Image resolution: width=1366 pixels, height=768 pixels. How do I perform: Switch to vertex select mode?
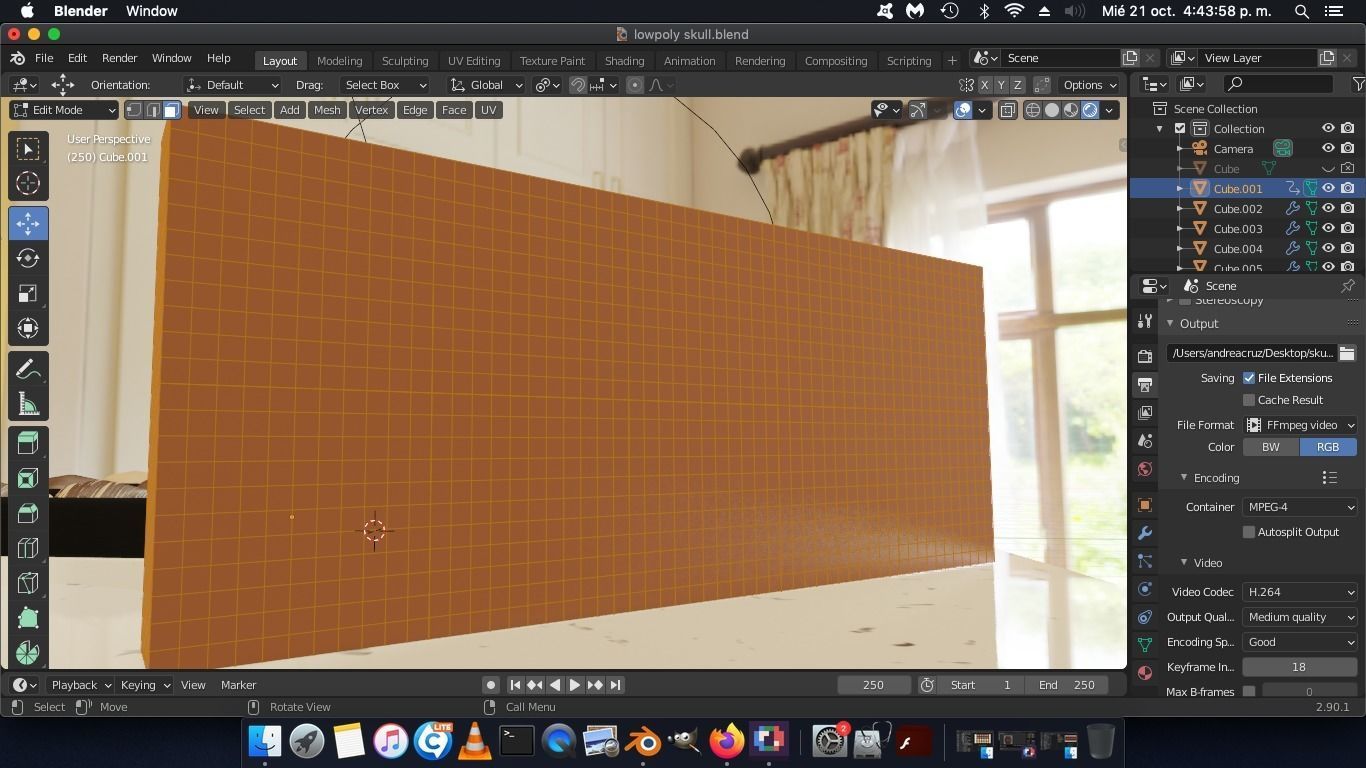point(134,110)
